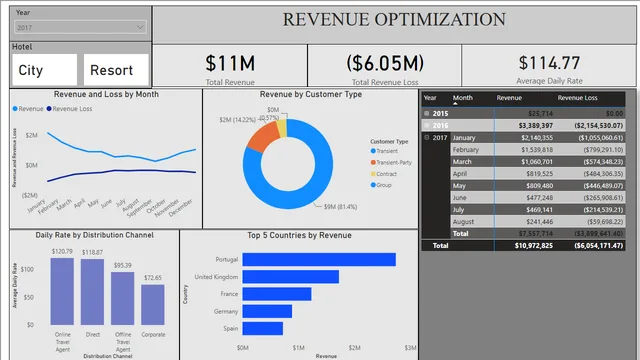
Task: Click the Revenue and Loss by Month title
Action: [106, 94]
